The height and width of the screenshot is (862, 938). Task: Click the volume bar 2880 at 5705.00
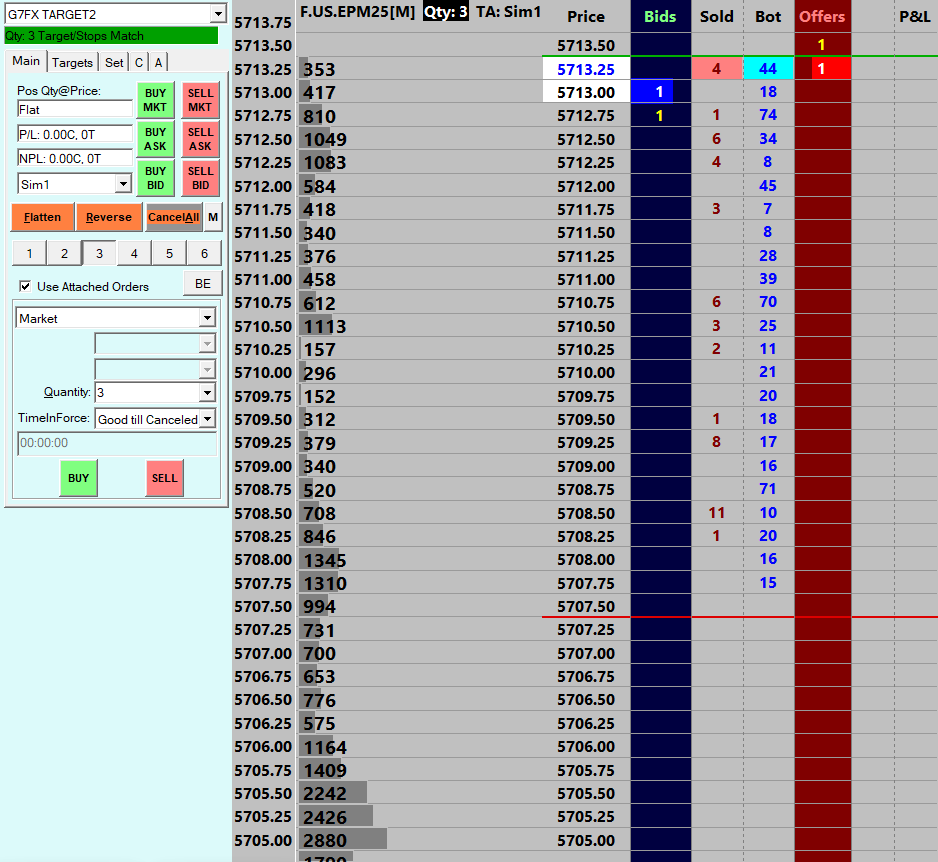pyautogui.click(x=342, y=840)
